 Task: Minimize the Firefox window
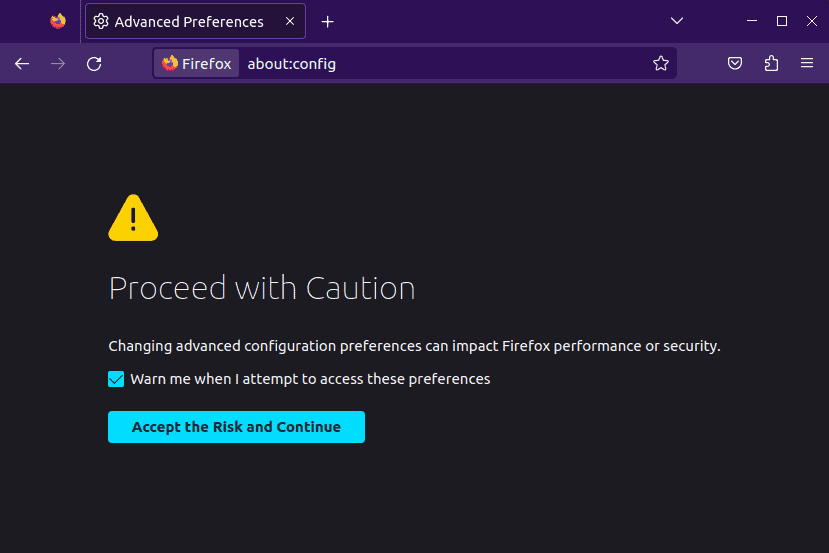752,21
